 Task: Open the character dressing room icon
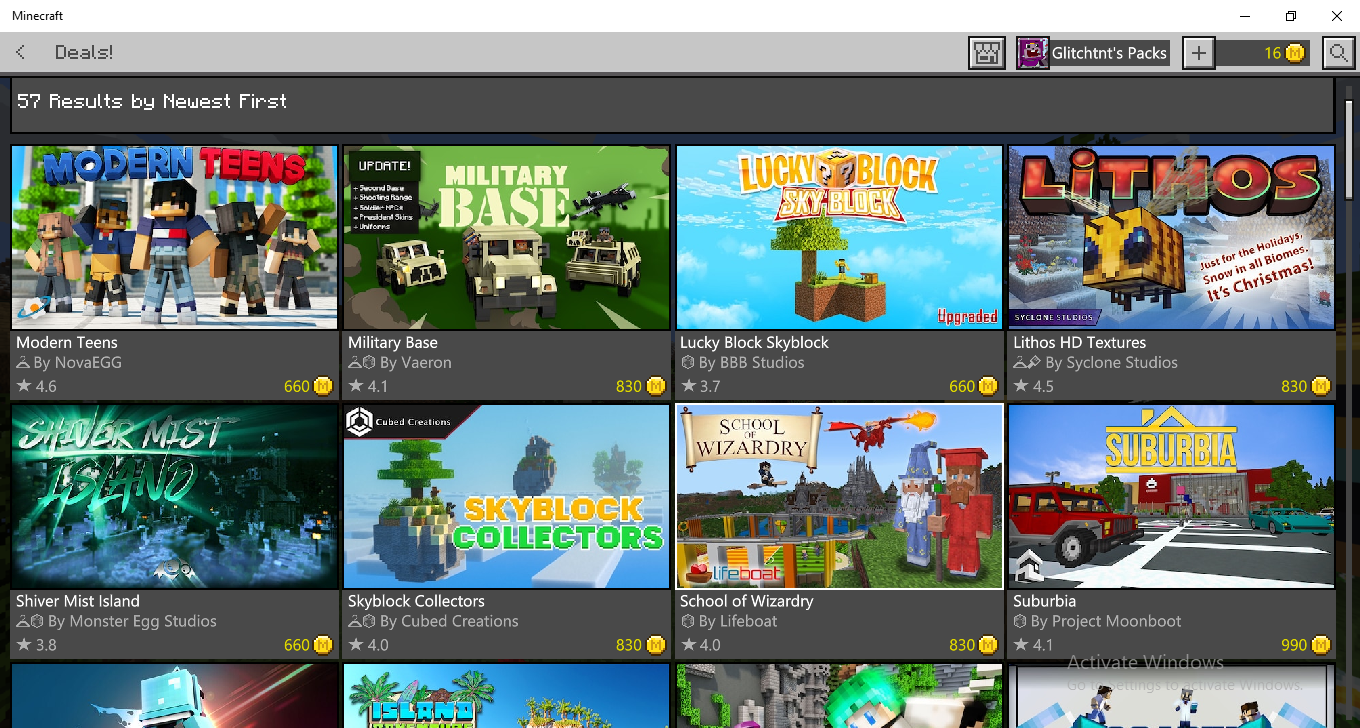point(987,53)
